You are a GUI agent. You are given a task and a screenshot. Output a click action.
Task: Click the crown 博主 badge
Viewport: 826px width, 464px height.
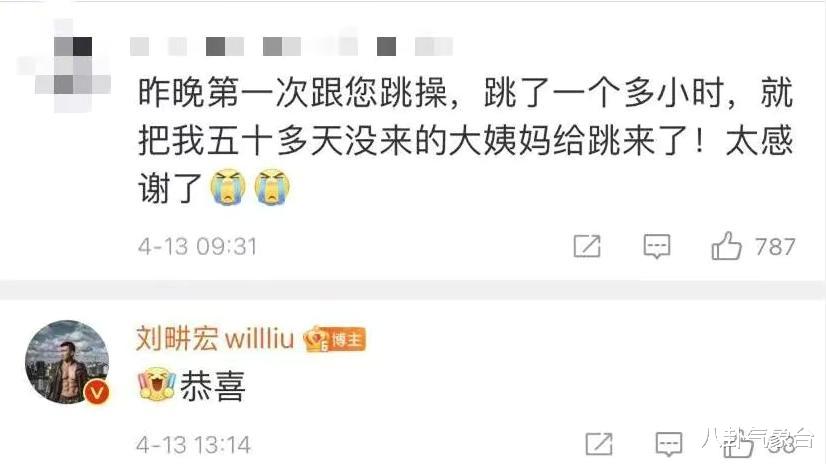(x=335, y=339)
